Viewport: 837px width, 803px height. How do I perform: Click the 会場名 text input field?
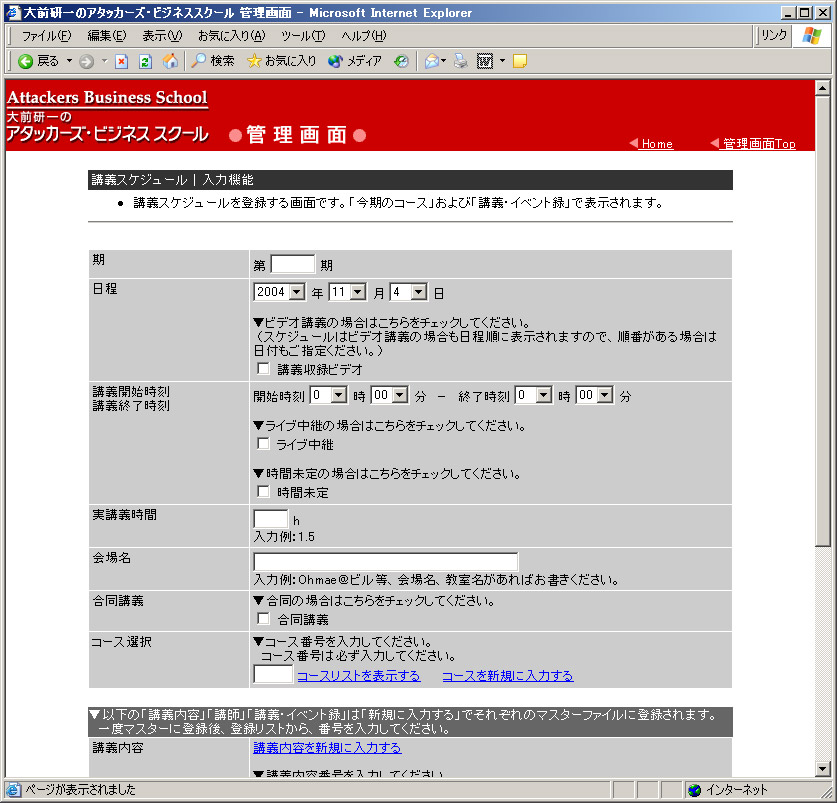(385, 562)
